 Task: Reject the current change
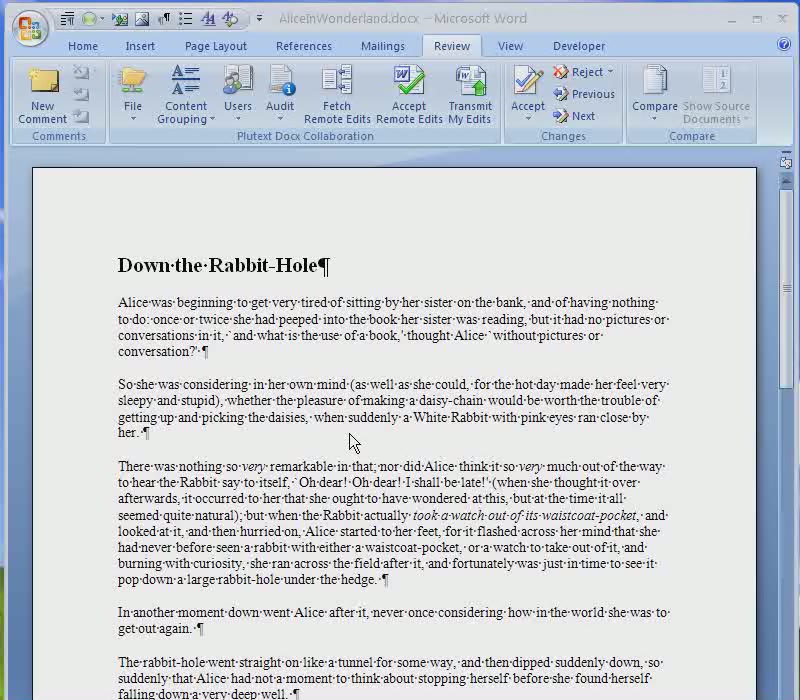[x=578, y=72]
